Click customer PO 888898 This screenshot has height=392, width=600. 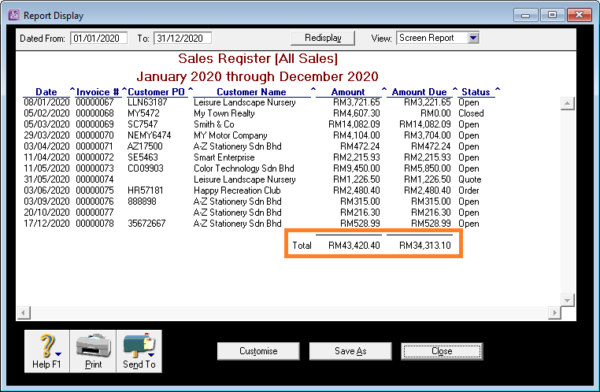pyautogui.click(x=142, y=201)
